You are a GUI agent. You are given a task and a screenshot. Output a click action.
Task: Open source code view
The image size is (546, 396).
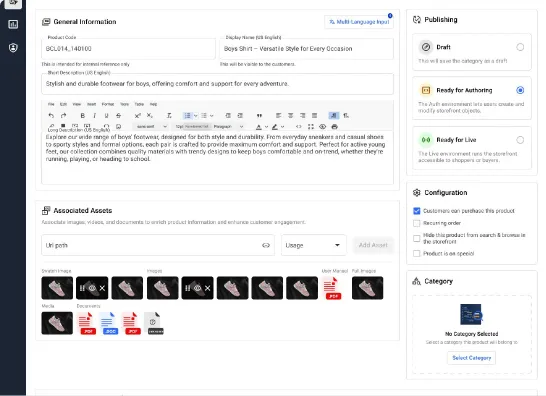[298, 127]
